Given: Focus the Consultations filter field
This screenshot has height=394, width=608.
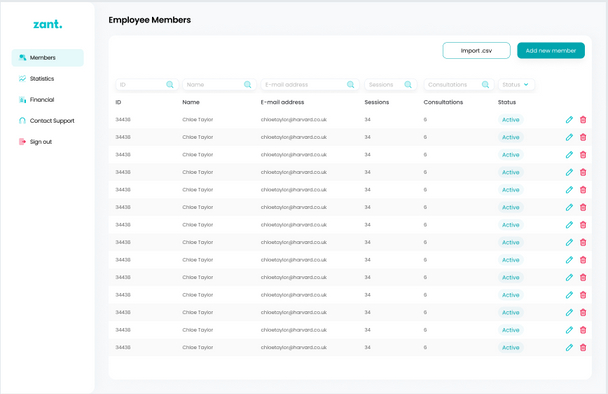Looking at the screenshot, I should [x=459, y=85].
